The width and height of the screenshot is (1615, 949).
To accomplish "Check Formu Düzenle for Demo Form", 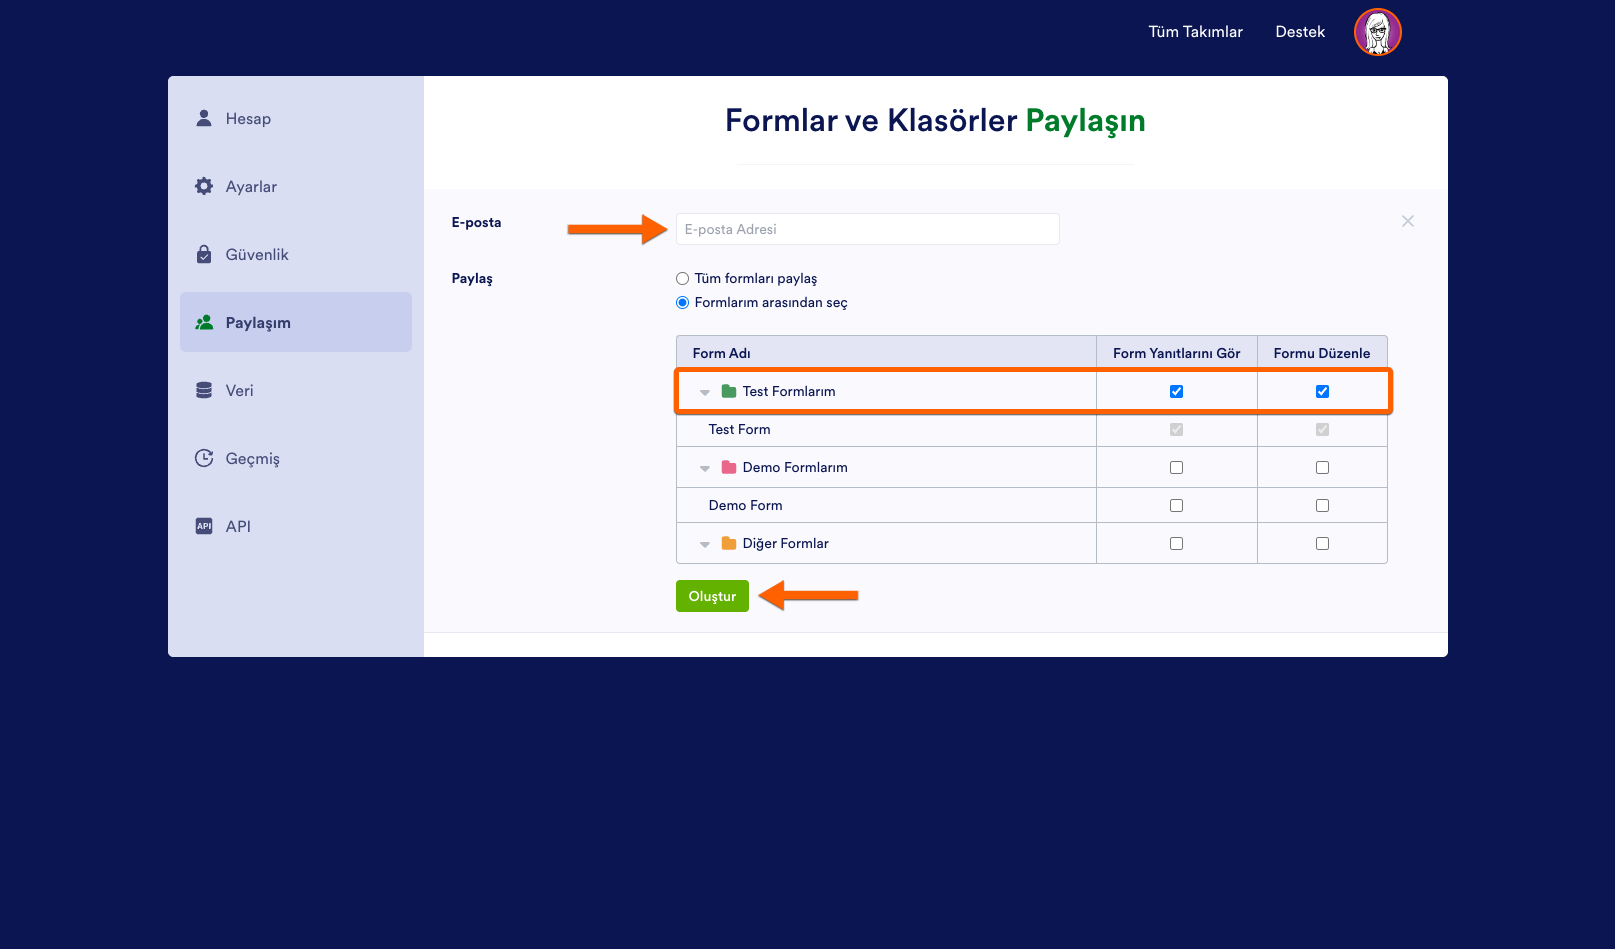I will point(1322,505).
